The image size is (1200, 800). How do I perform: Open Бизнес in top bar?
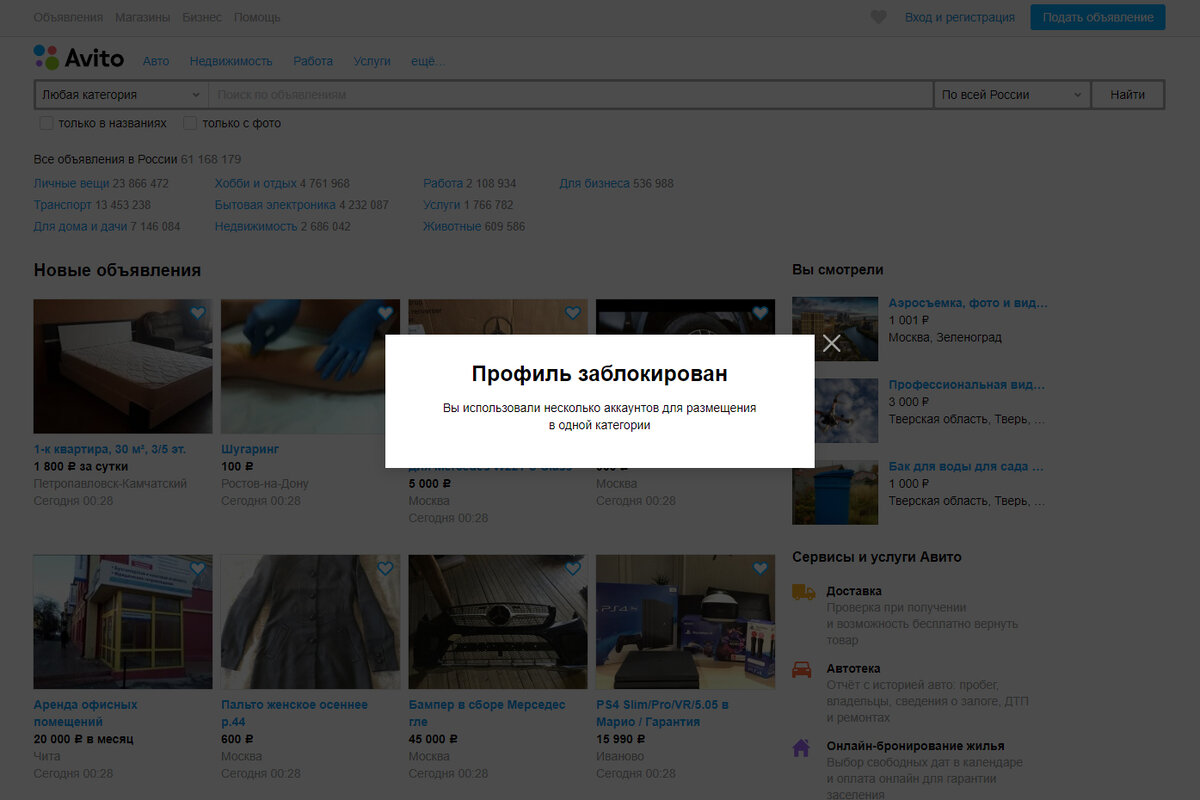click(x=202, y=17)
